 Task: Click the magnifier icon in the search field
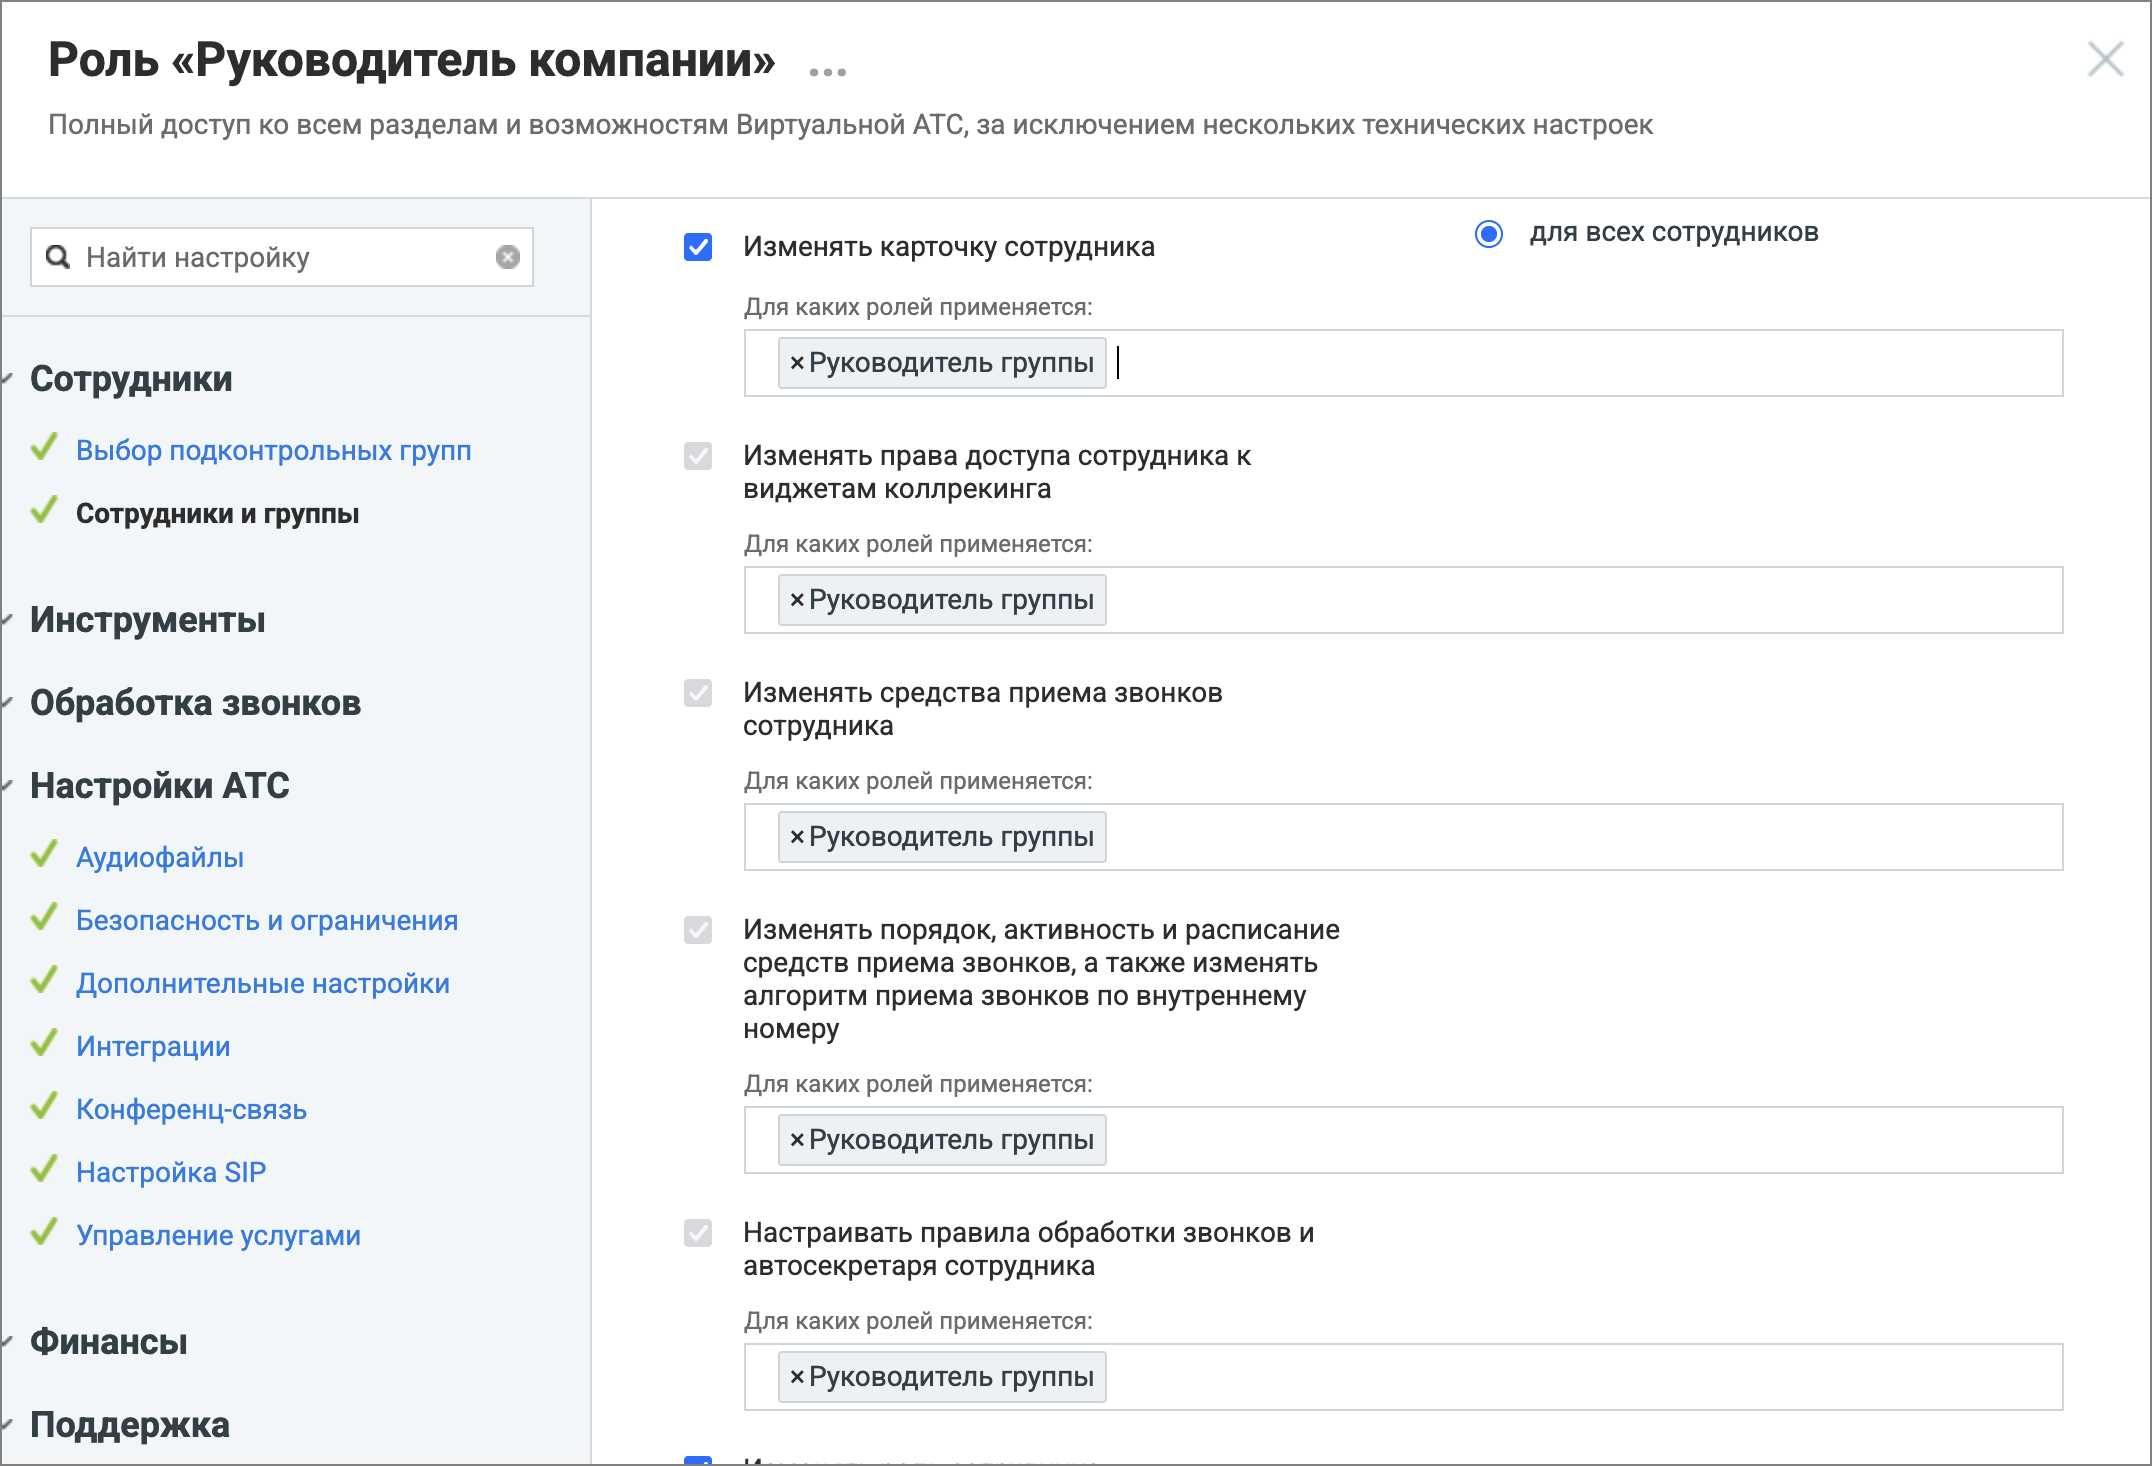(58, 257)
